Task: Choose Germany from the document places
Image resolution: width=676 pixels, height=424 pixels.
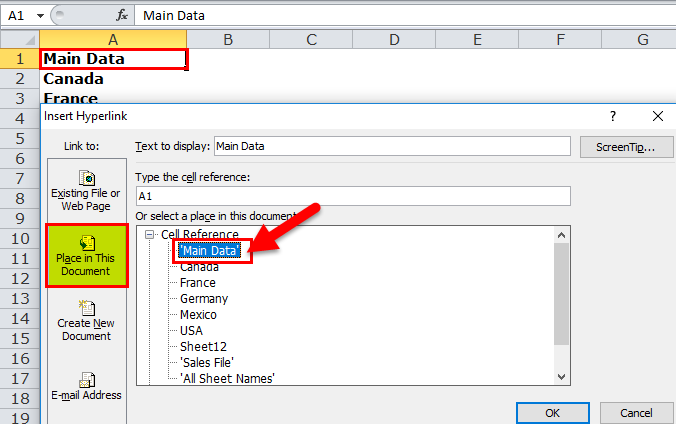Action: 204,298
